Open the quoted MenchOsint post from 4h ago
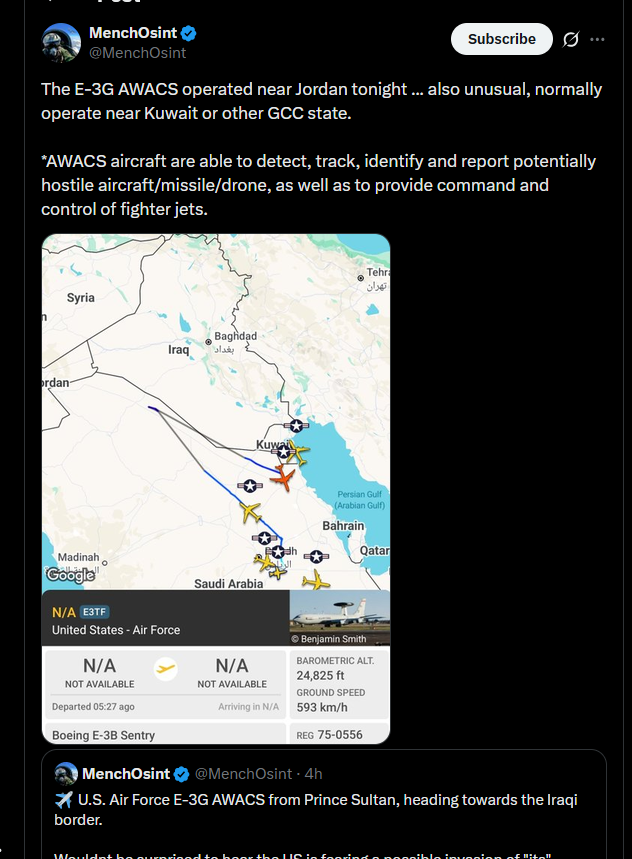The height and width of the screenshot is (859, 632). (324, 803)
